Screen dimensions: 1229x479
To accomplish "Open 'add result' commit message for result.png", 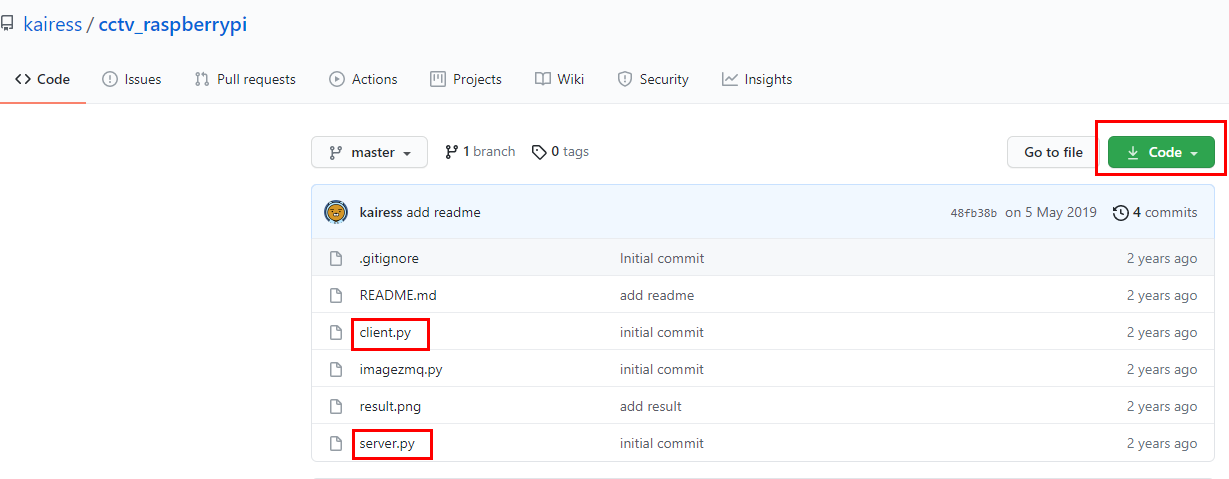I will tap(651, 406).
